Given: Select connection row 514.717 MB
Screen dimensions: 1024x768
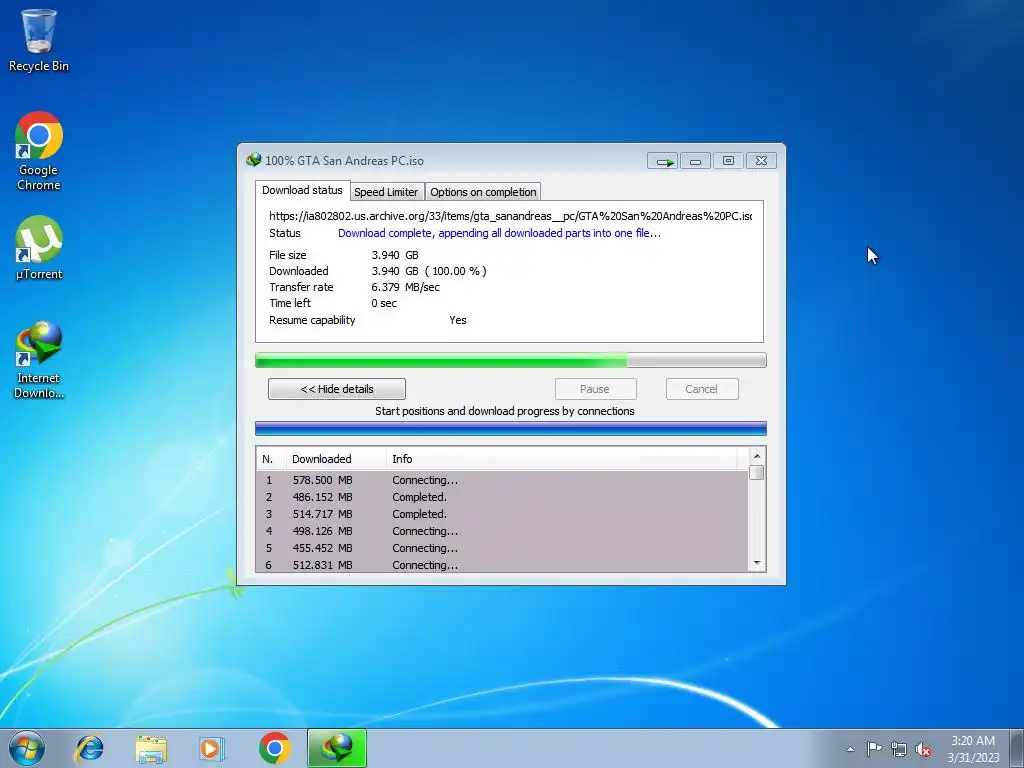Looking at the screenshot, I should [502, 514].
